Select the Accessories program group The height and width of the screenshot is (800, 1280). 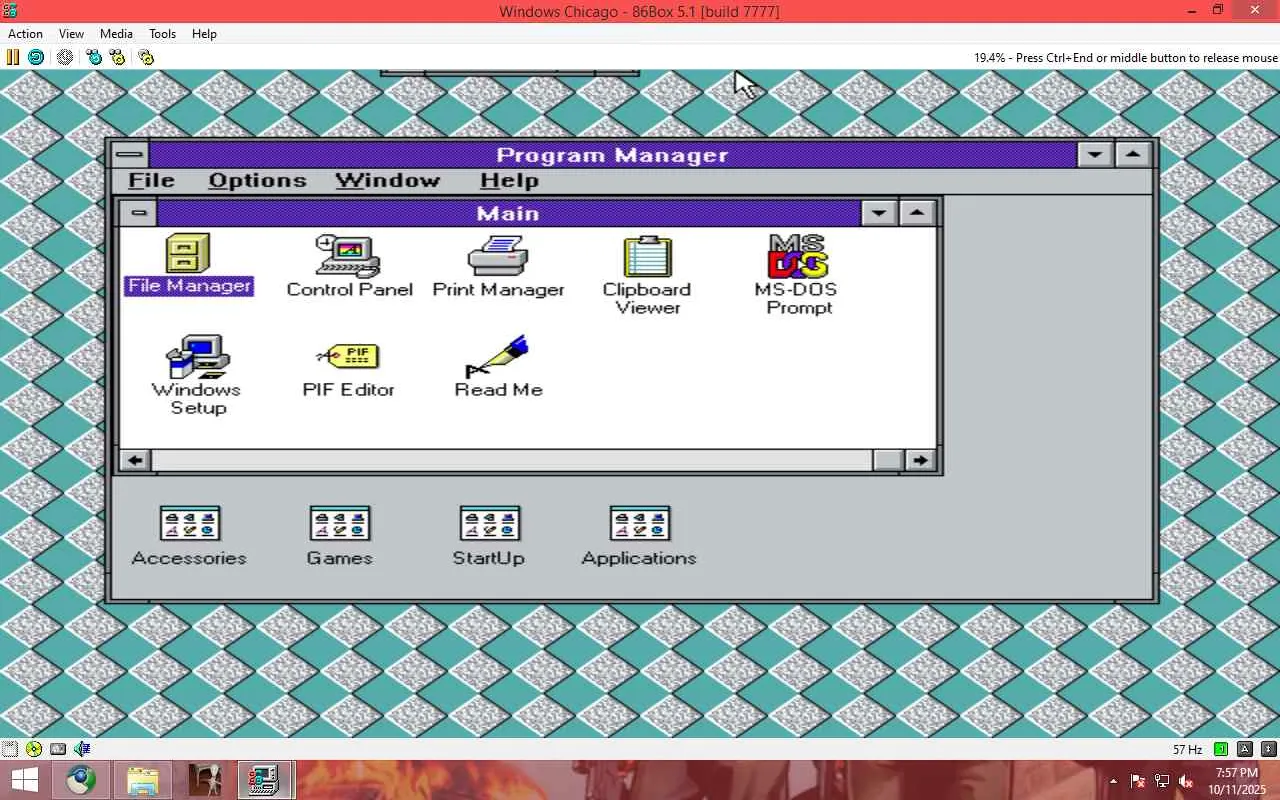tap(189, 537)
